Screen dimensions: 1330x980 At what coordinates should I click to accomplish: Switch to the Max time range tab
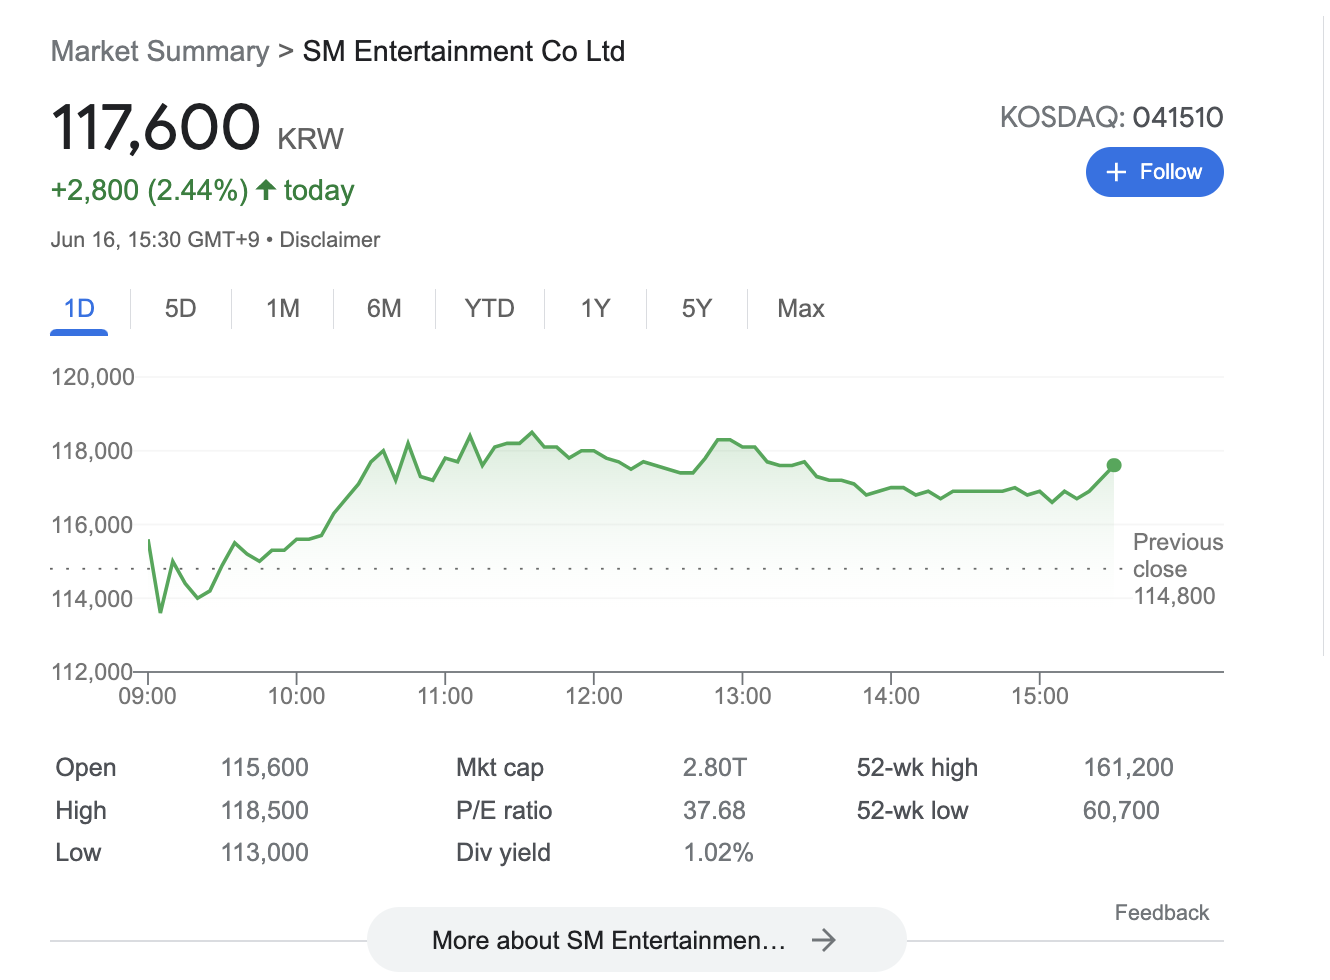tap(801, 308)
